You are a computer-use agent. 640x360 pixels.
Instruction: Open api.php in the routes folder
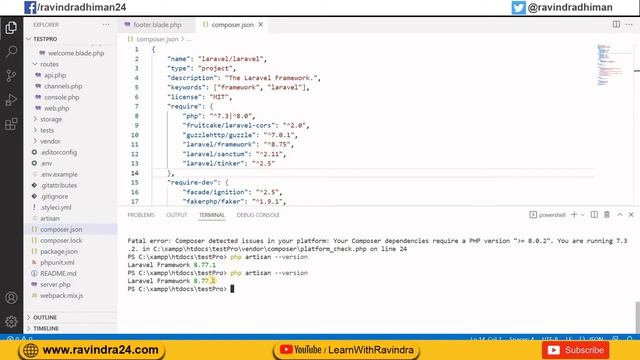(70, 75)
